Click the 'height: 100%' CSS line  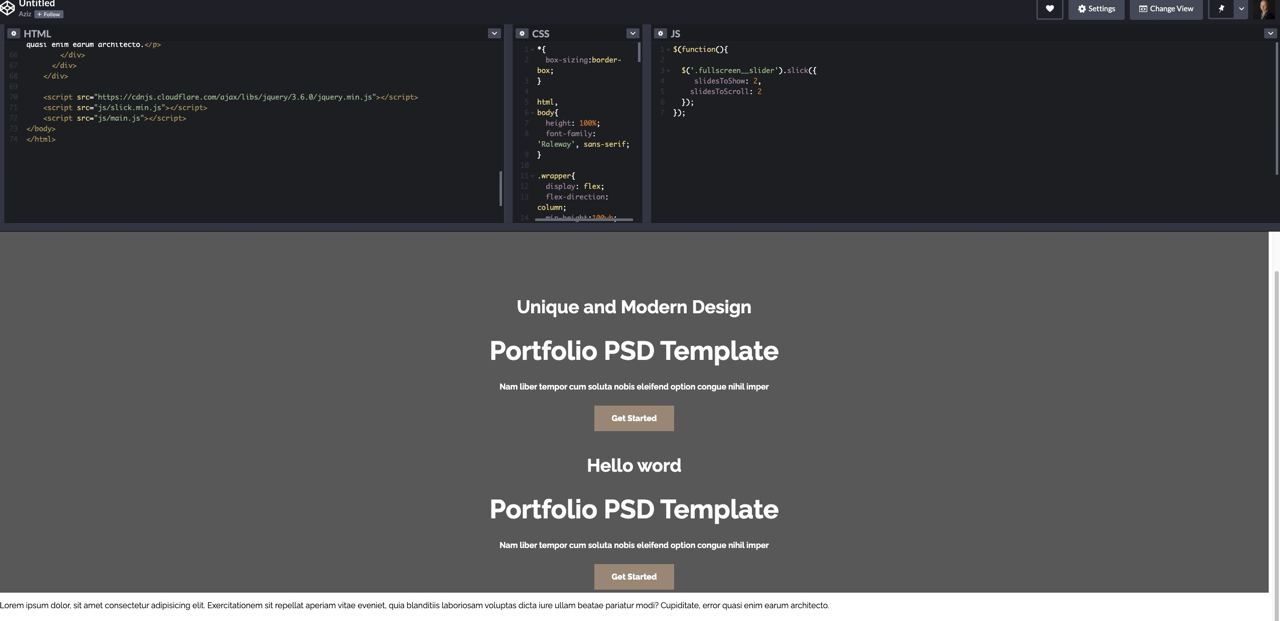click(573, 123)
